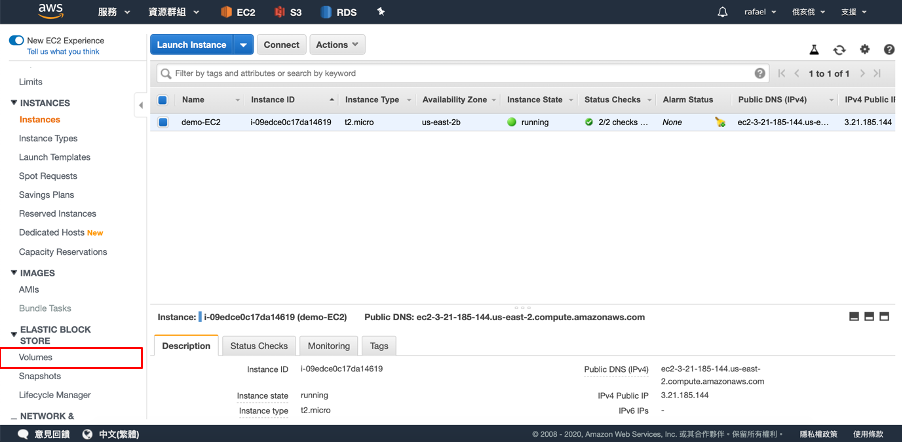This screenshot has height=442, width=902.
Task: Toggle New EC2 Experience switch
Action: point(17,40)
